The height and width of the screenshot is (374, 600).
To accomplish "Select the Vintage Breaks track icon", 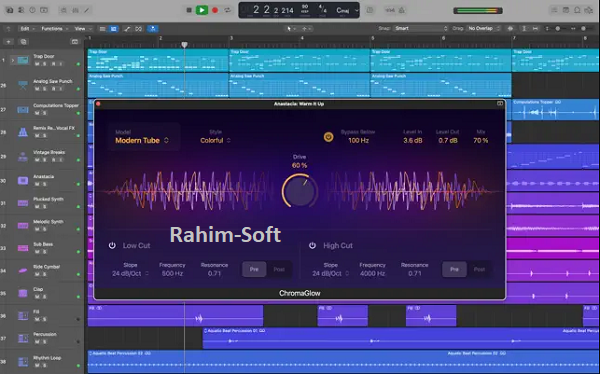I will [x=23, y=157].
